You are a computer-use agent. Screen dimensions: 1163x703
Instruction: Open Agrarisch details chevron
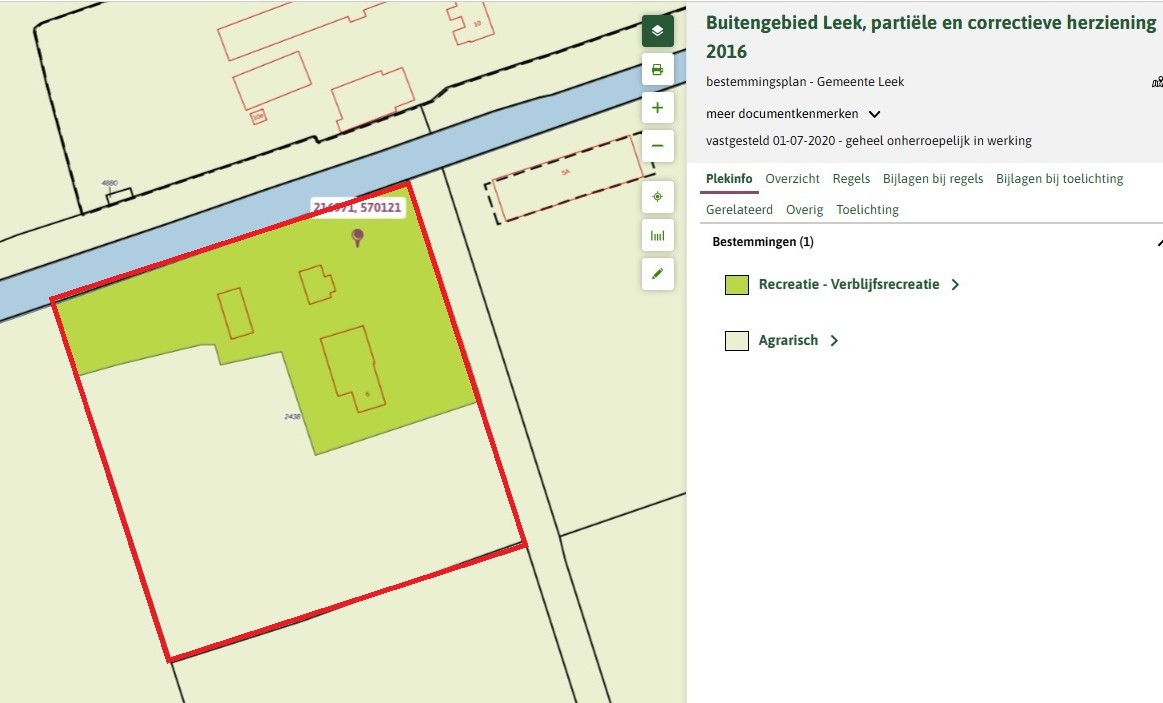click(x=834, y=341)
